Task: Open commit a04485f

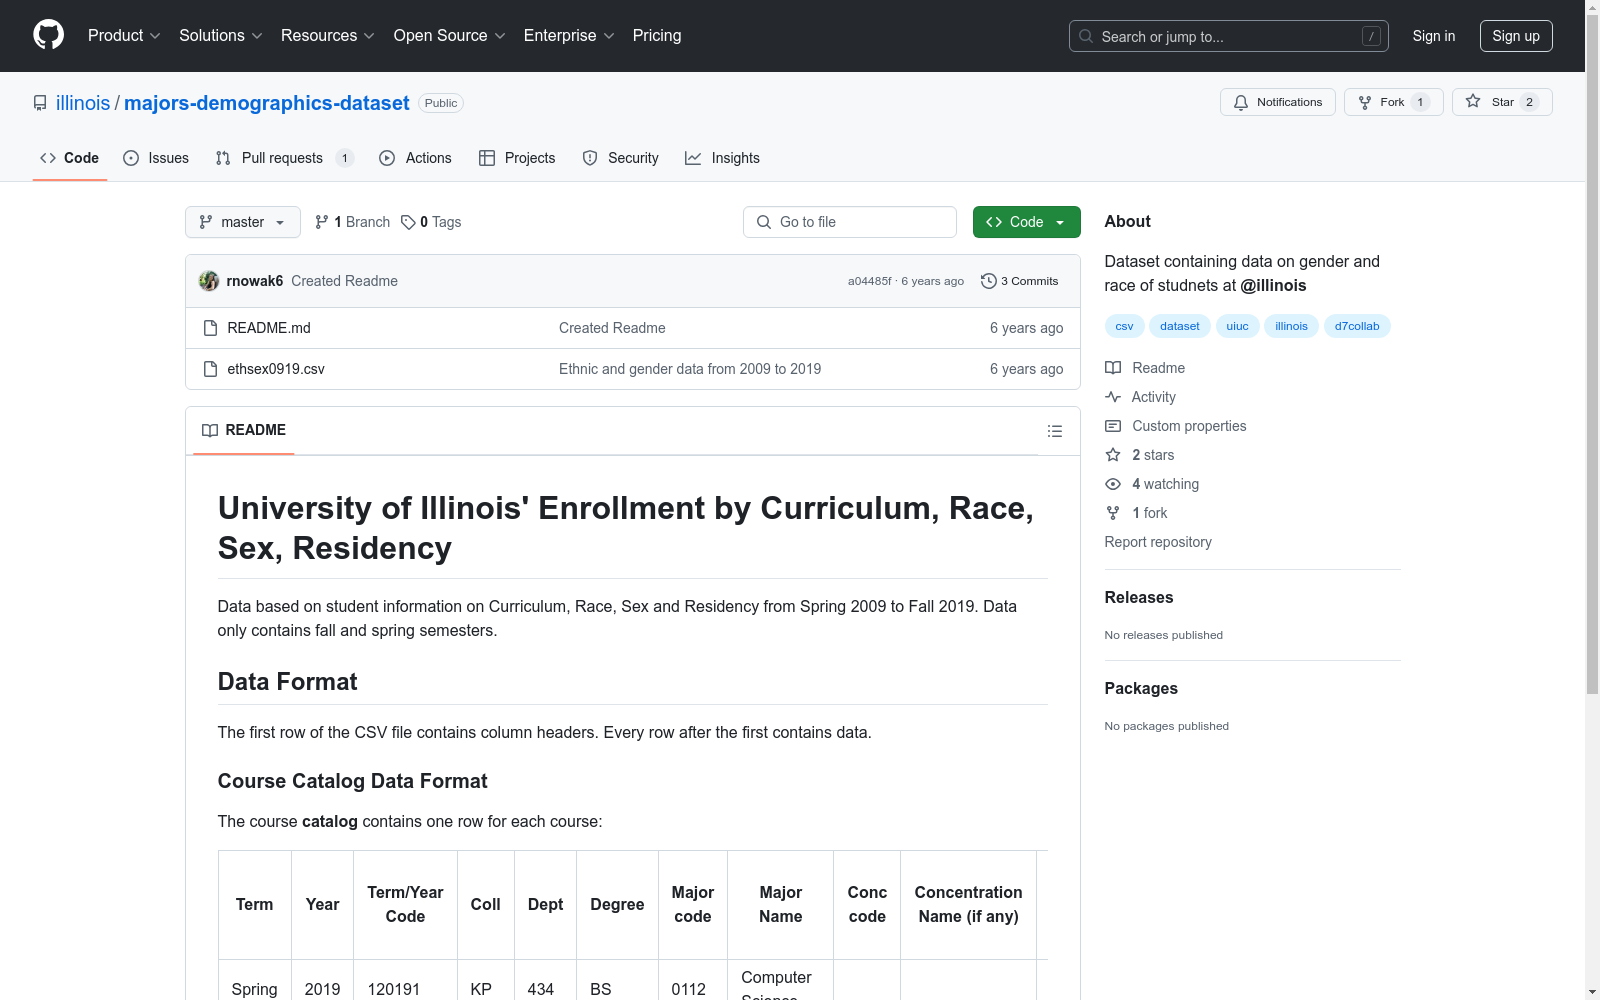Action: pos(870,281)
